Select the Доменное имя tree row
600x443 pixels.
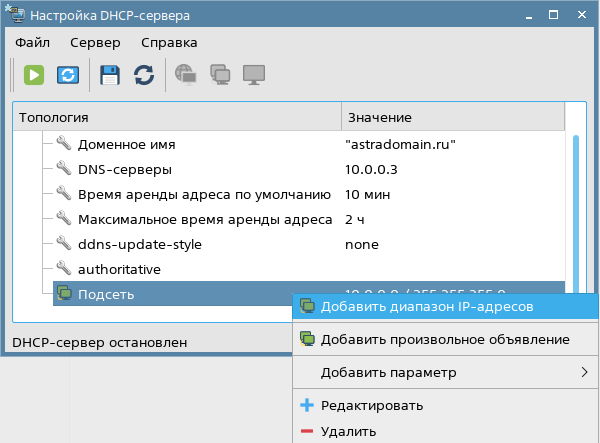[x=140, y=144]
